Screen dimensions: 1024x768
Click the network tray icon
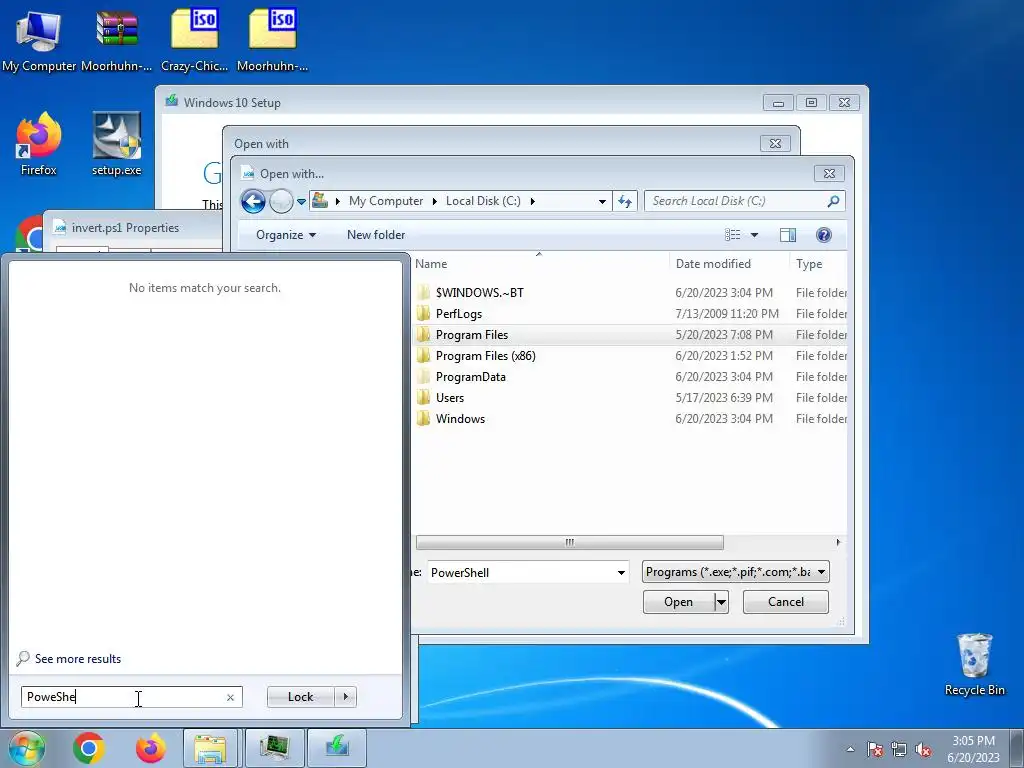(899, 750)
